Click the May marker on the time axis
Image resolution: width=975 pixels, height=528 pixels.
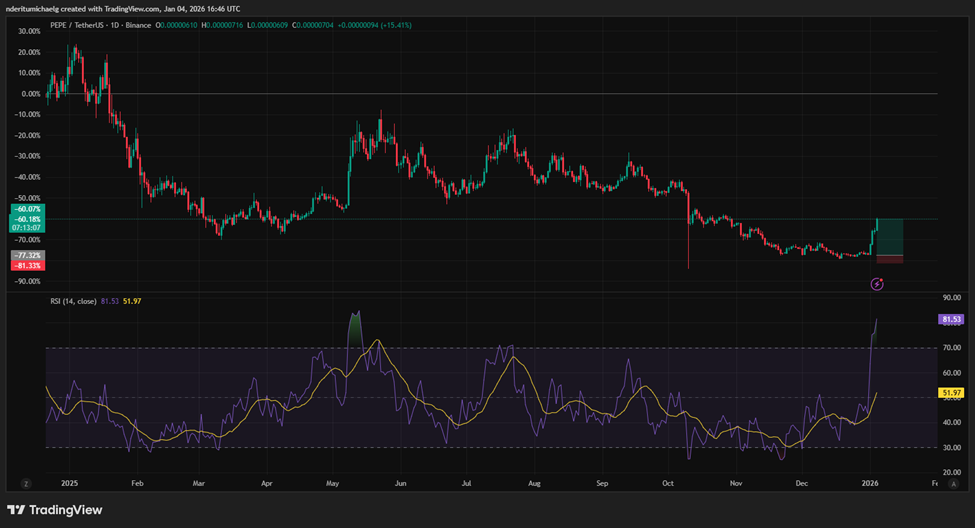coord(333,481)
